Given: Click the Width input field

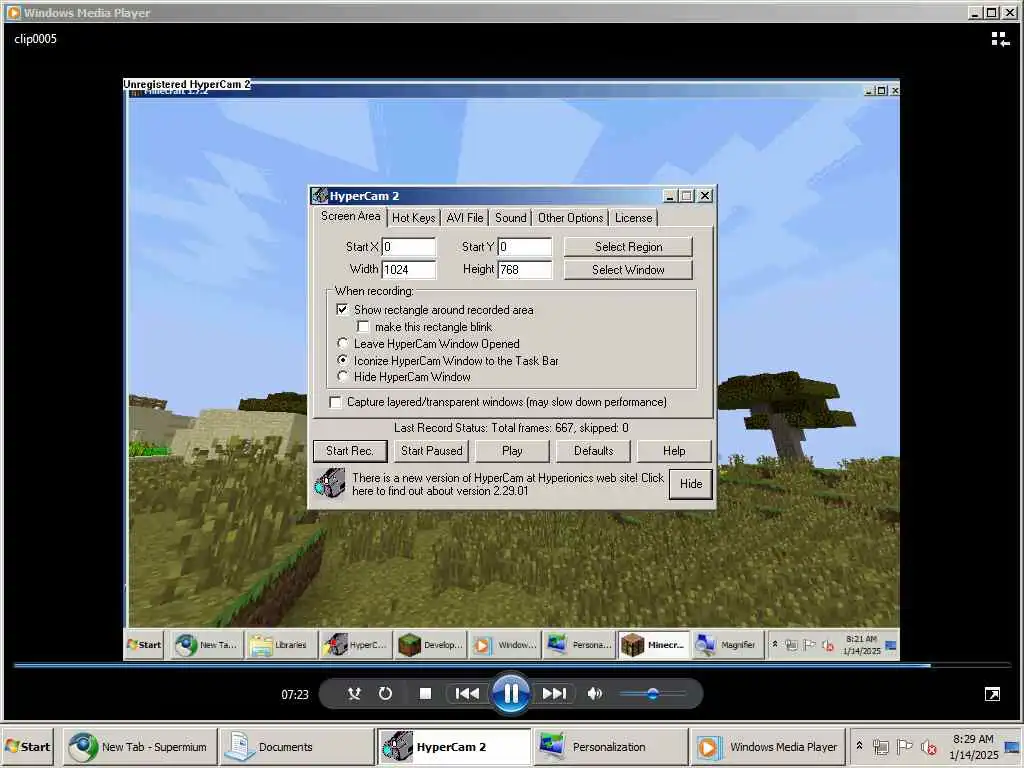Looking at the screenshot, I should tap(408, 270).
